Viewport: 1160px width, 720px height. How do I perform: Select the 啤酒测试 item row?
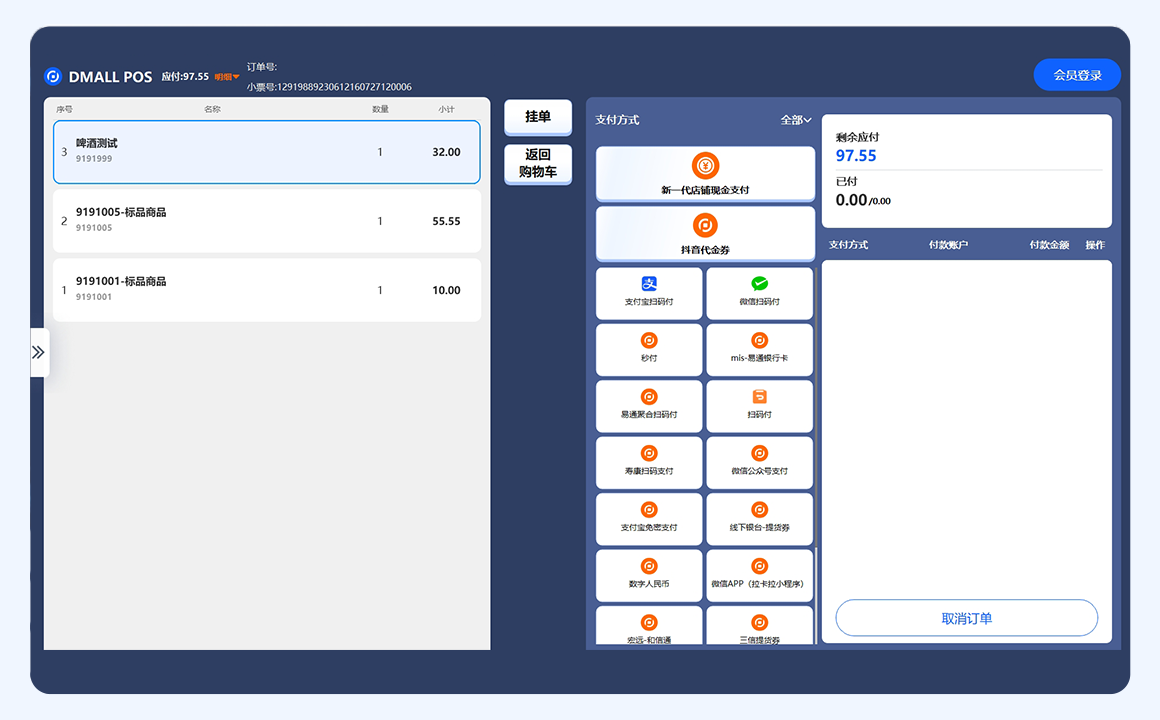click(266, 152)
